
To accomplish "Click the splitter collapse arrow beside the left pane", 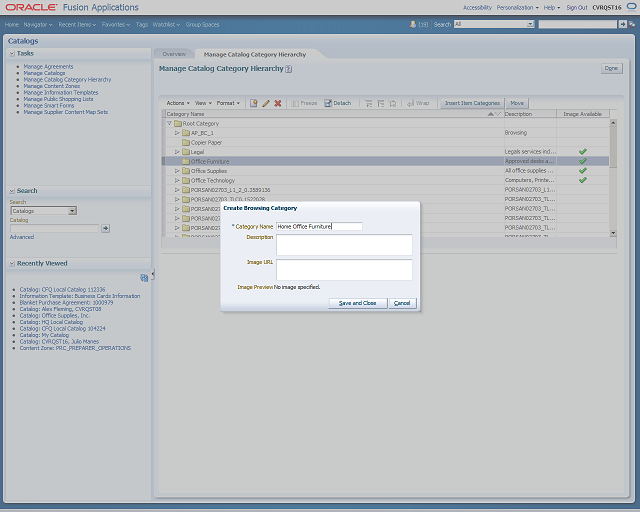I will [x=153, y=274].
